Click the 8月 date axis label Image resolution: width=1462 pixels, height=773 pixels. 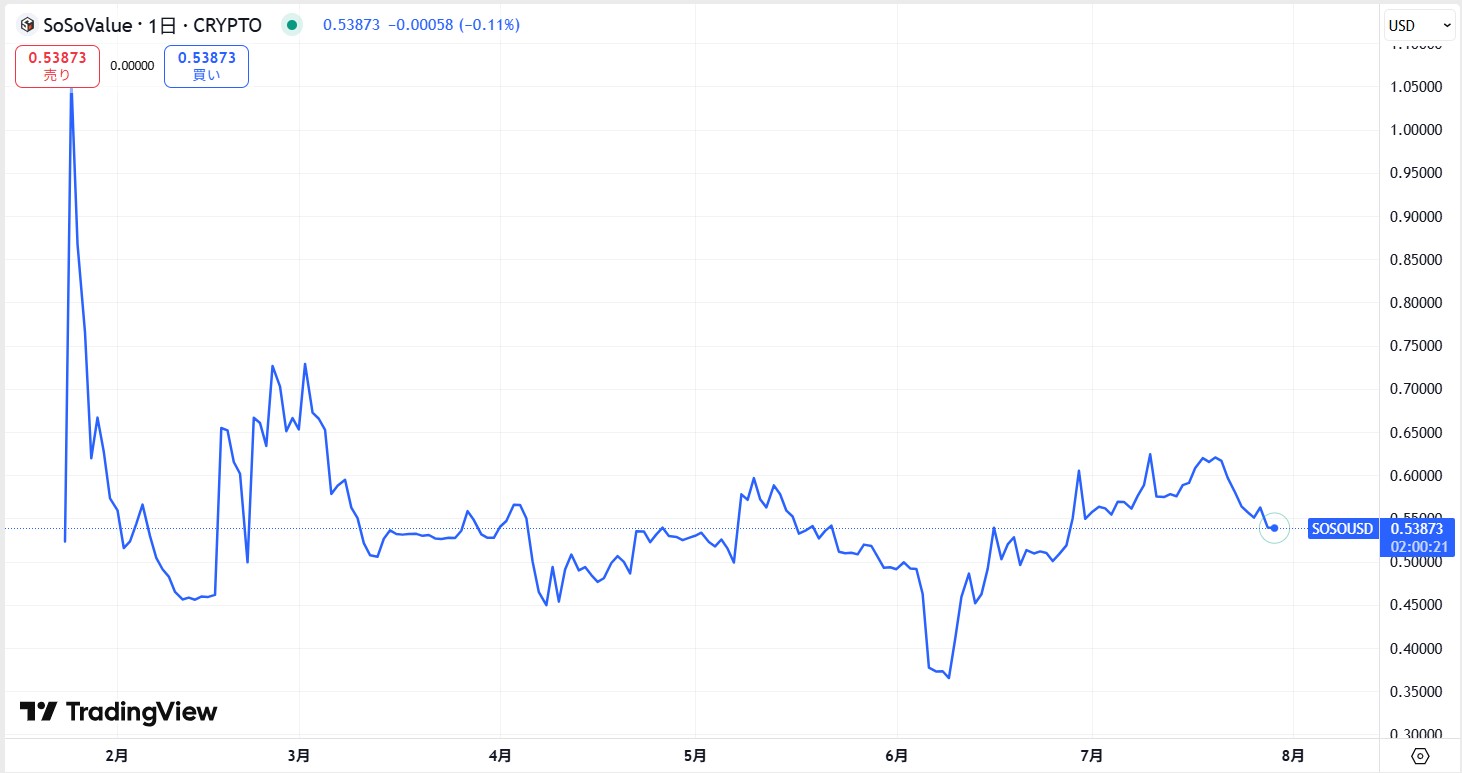coord(1292,754)
